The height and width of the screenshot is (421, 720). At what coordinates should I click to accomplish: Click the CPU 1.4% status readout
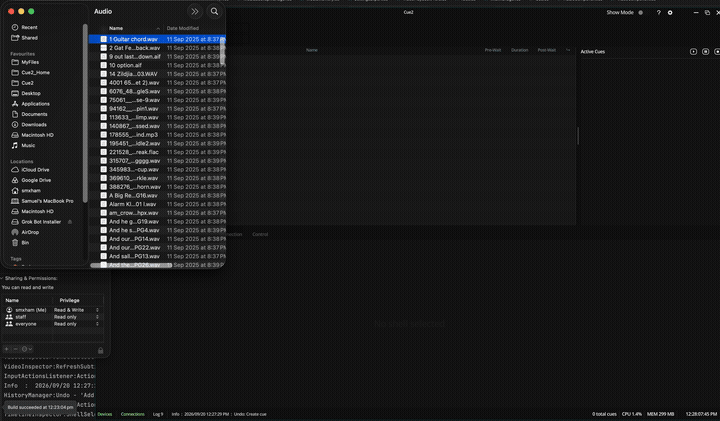point(632,414)
